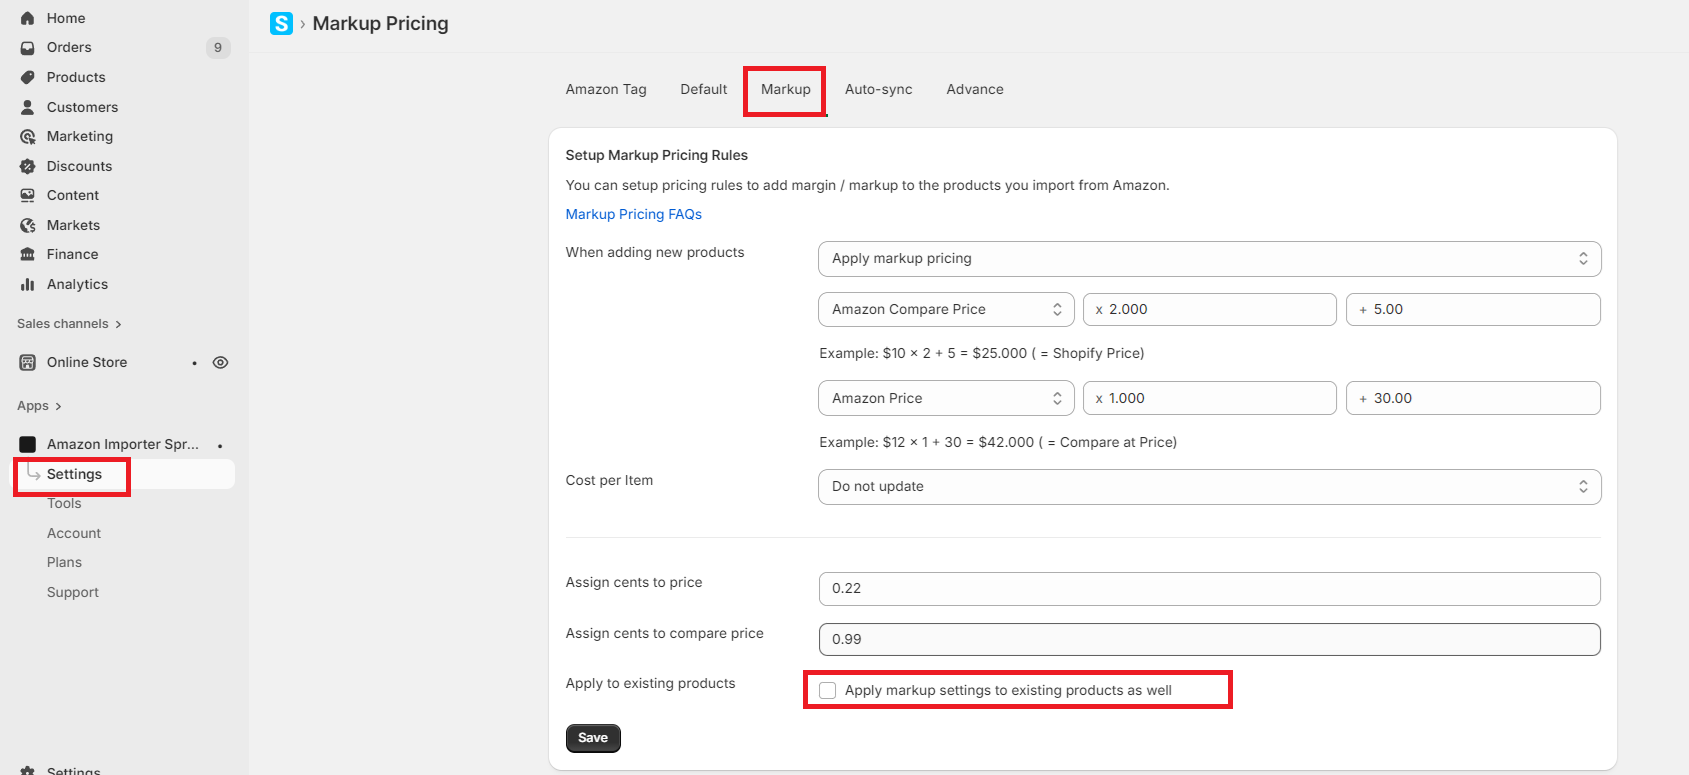Switch to the Auto-sync tab
This screenshot has width=1689, height=775.
879,89
